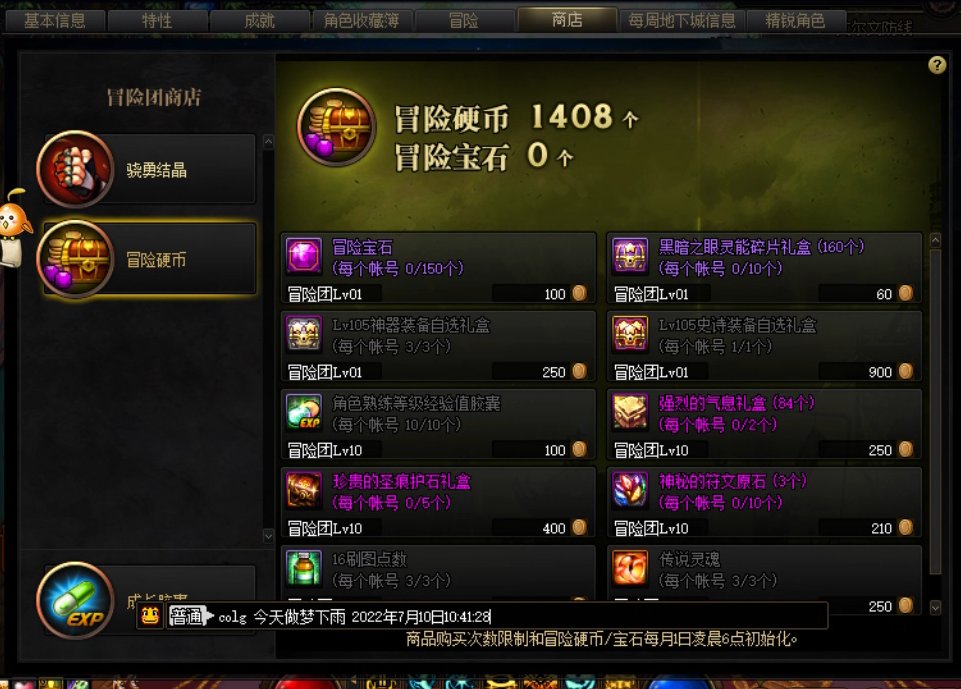The image size is (961, 689).
Task: Select the 角色熟练等级经验值胶囊 EXP icon
Action: [x=304, y=412]
